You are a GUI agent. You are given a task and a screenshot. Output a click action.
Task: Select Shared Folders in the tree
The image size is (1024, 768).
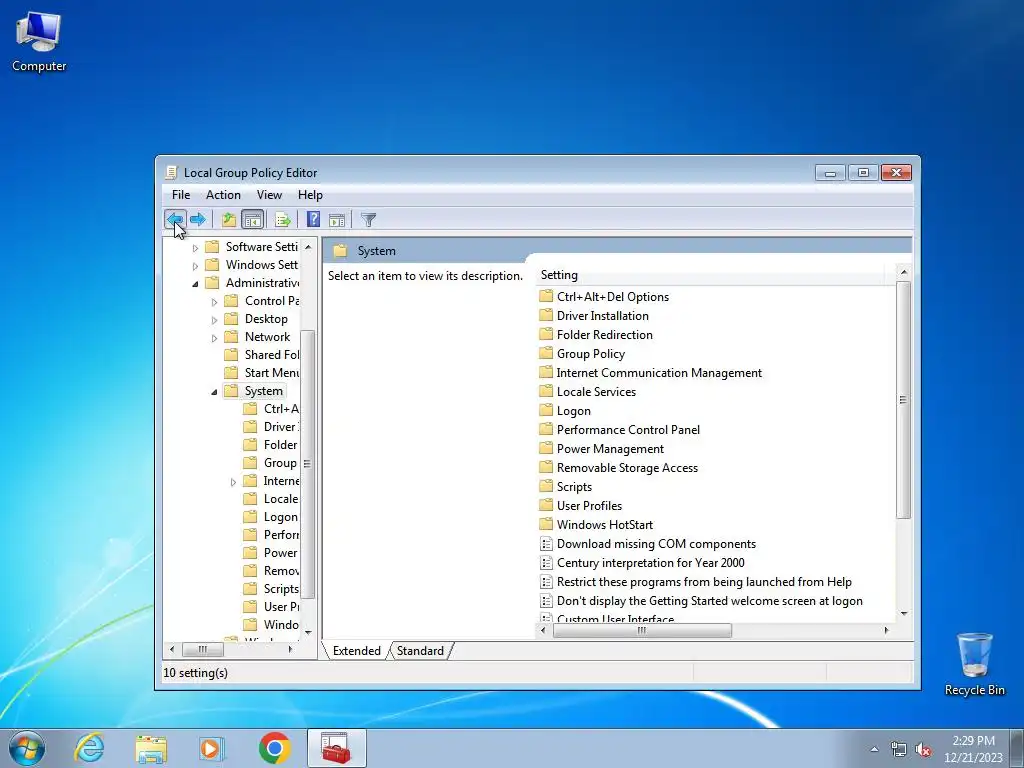tap(261, 355)
